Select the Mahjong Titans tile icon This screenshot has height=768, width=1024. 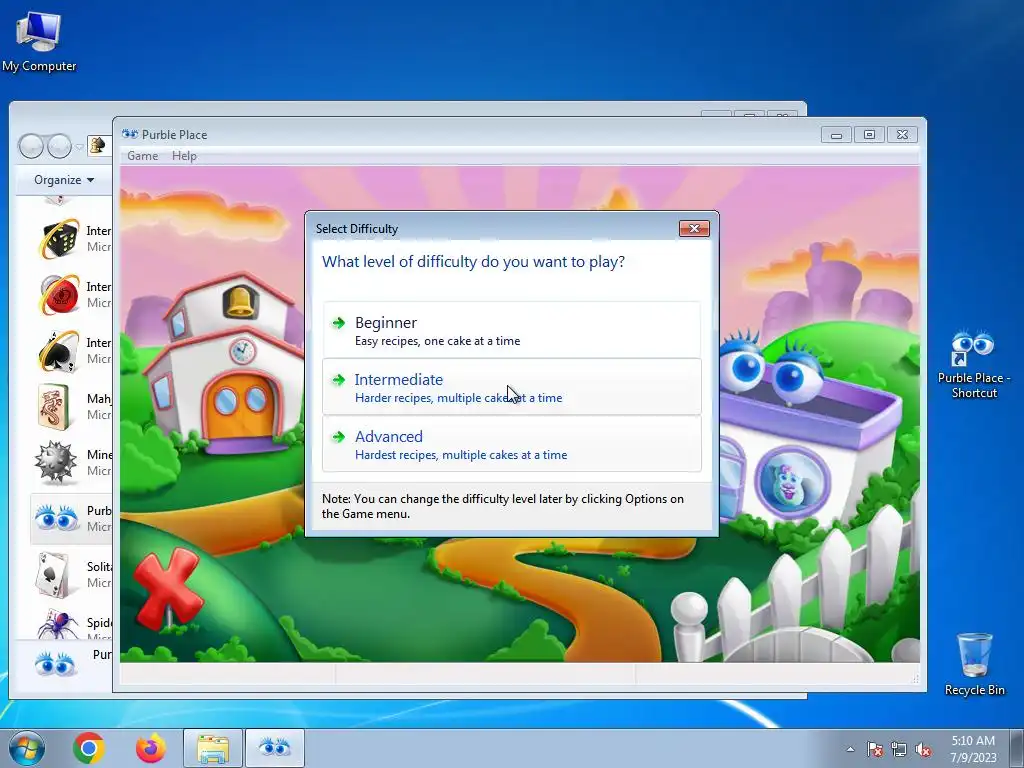point(55,407)
